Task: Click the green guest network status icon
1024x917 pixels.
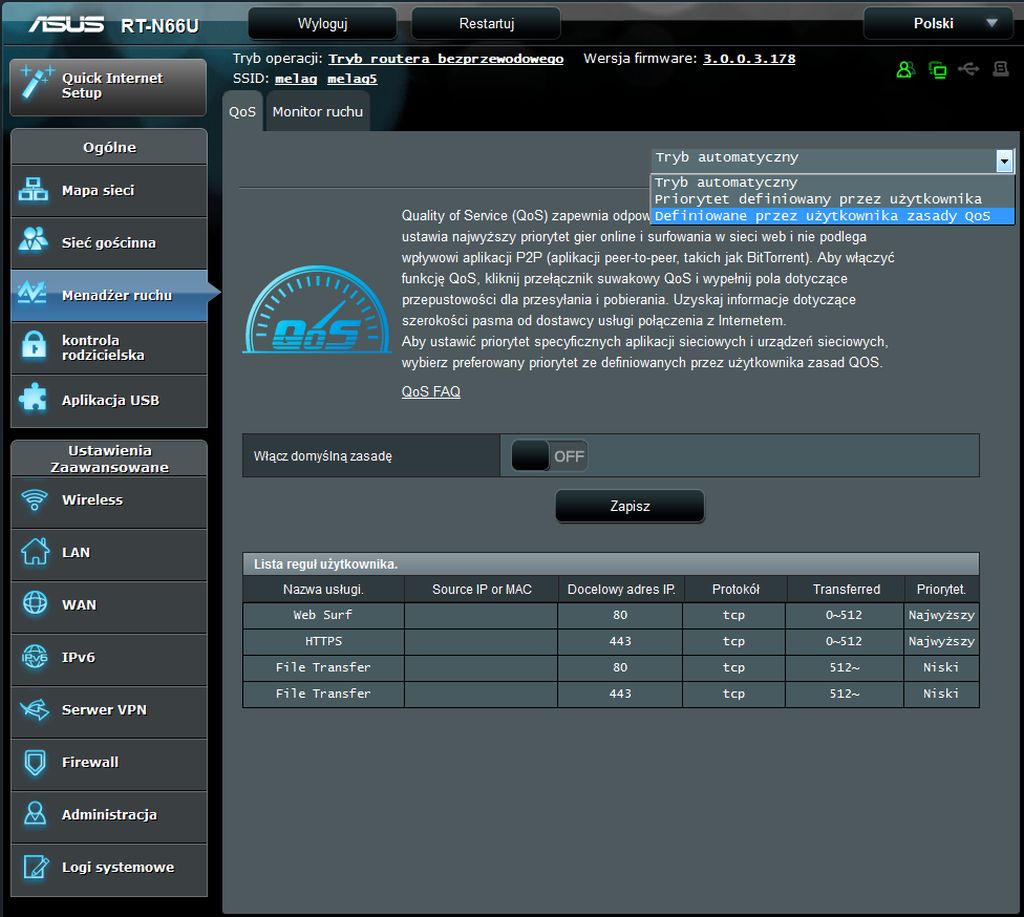Action: [905, 69]
